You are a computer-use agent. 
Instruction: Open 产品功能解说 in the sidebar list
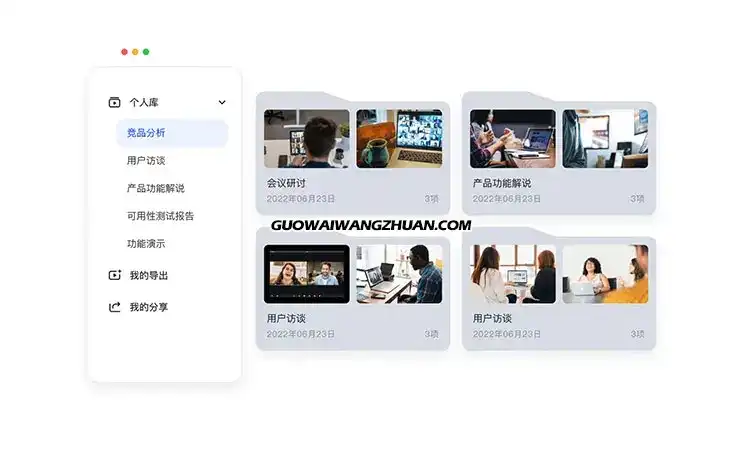coord(156,188)
